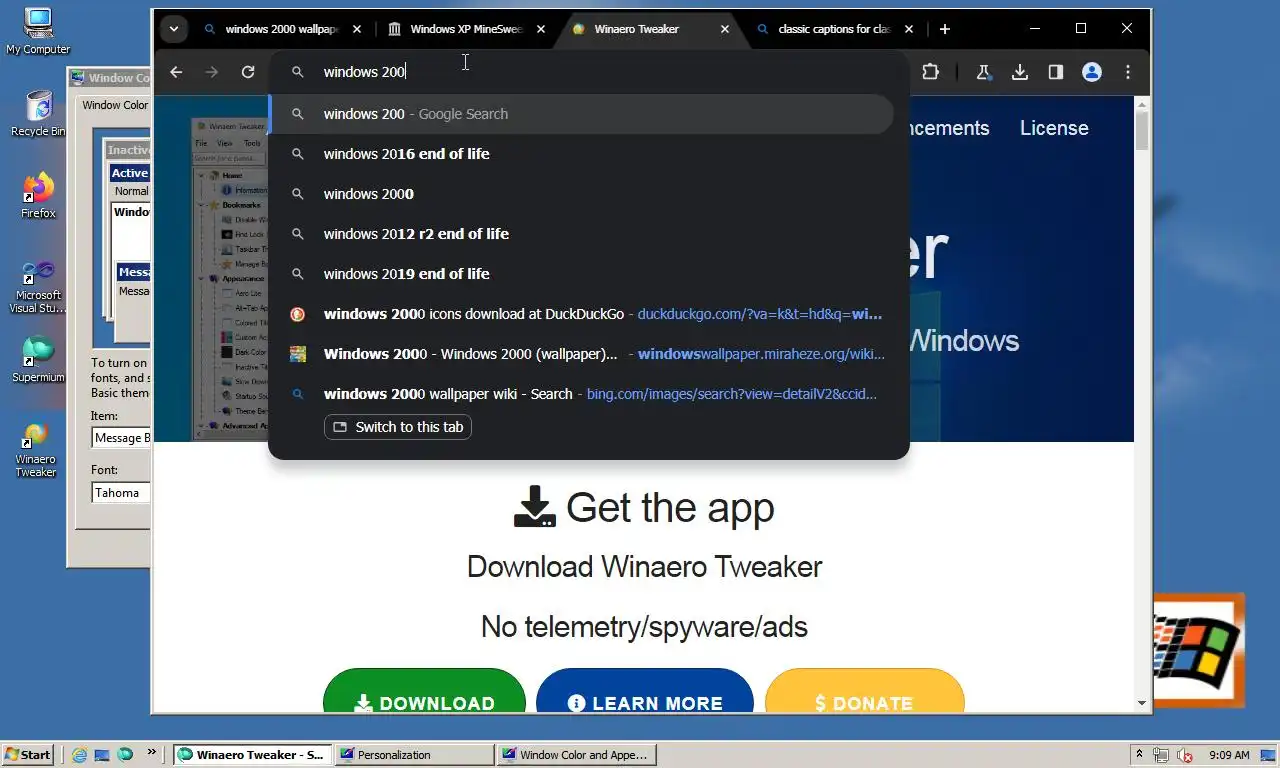Click the Winaero Tweaker screenshot thumbnail

point(230,279)
